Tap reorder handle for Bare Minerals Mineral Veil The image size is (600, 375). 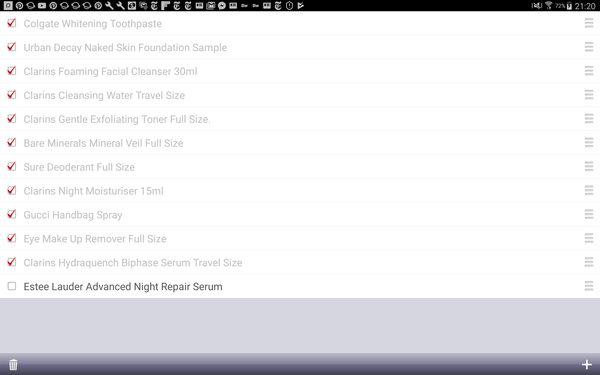[x=589, y=142]
